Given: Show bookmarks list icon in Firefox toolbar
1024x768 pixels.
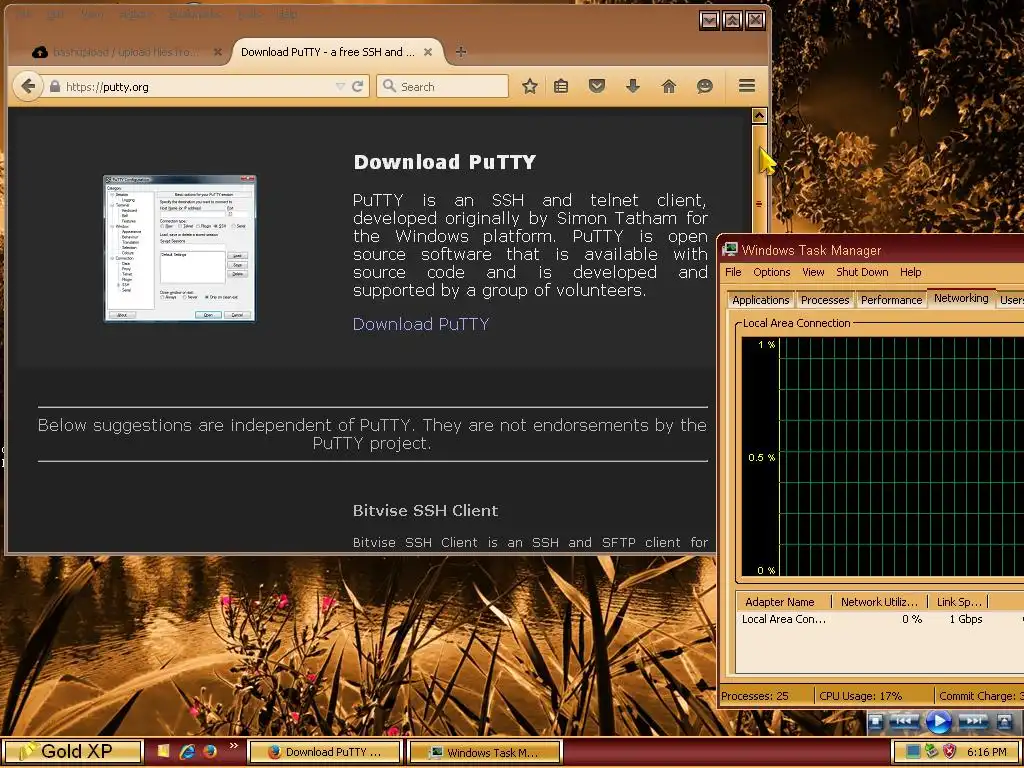Looking at the screenshot, I should tap(561, 86).
